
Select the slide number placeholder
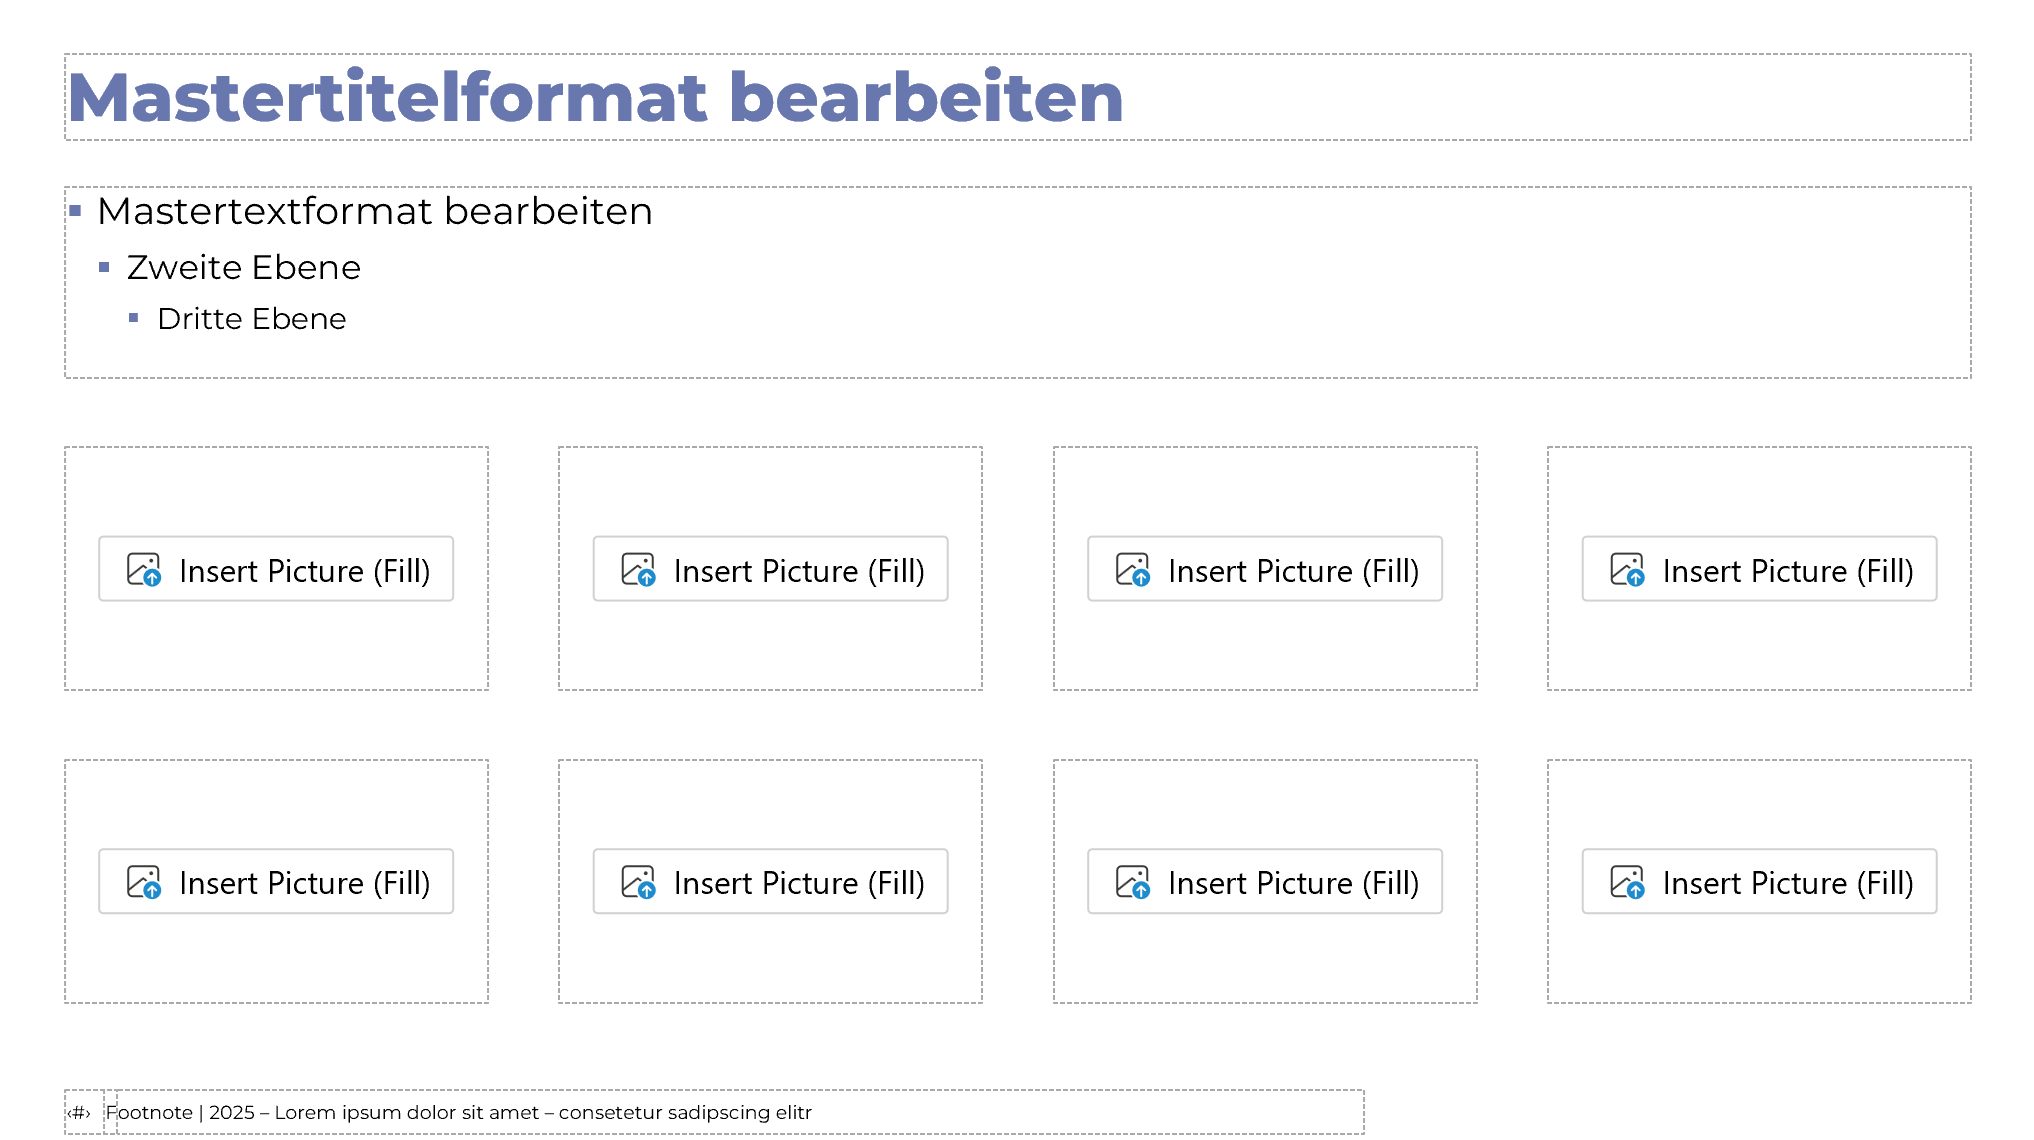coord(80,1113)
